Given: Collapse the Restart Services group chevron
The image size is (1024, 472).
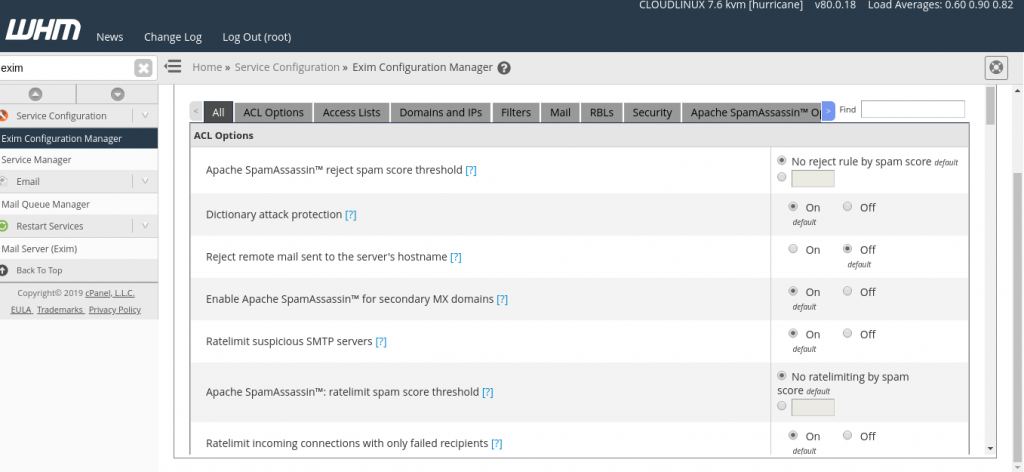Looking at the screenshot, I should pos(145,226).
